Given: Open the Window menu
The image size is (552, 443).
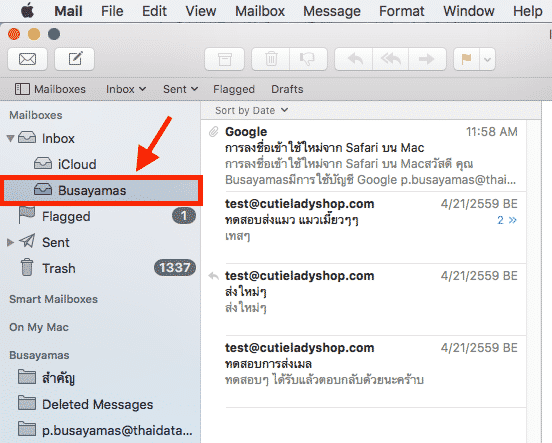Looking at the screenshot, I should point(469,11).
